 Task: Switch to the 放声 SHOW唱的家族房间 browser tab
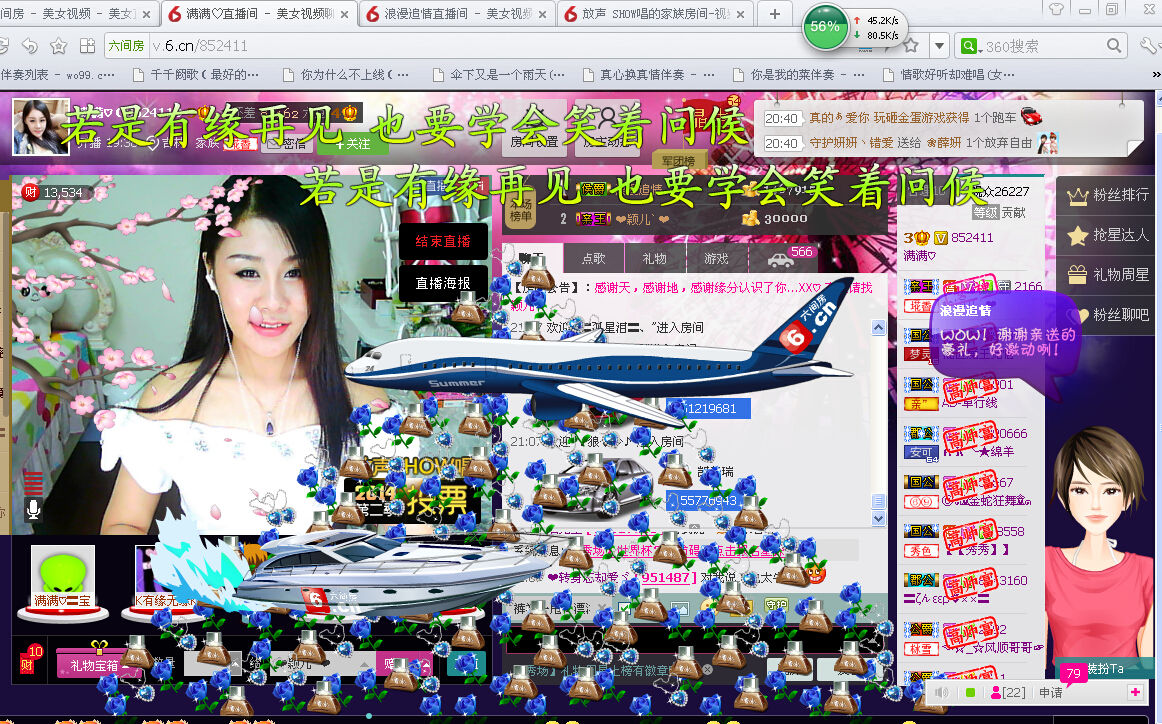(654, 14)
